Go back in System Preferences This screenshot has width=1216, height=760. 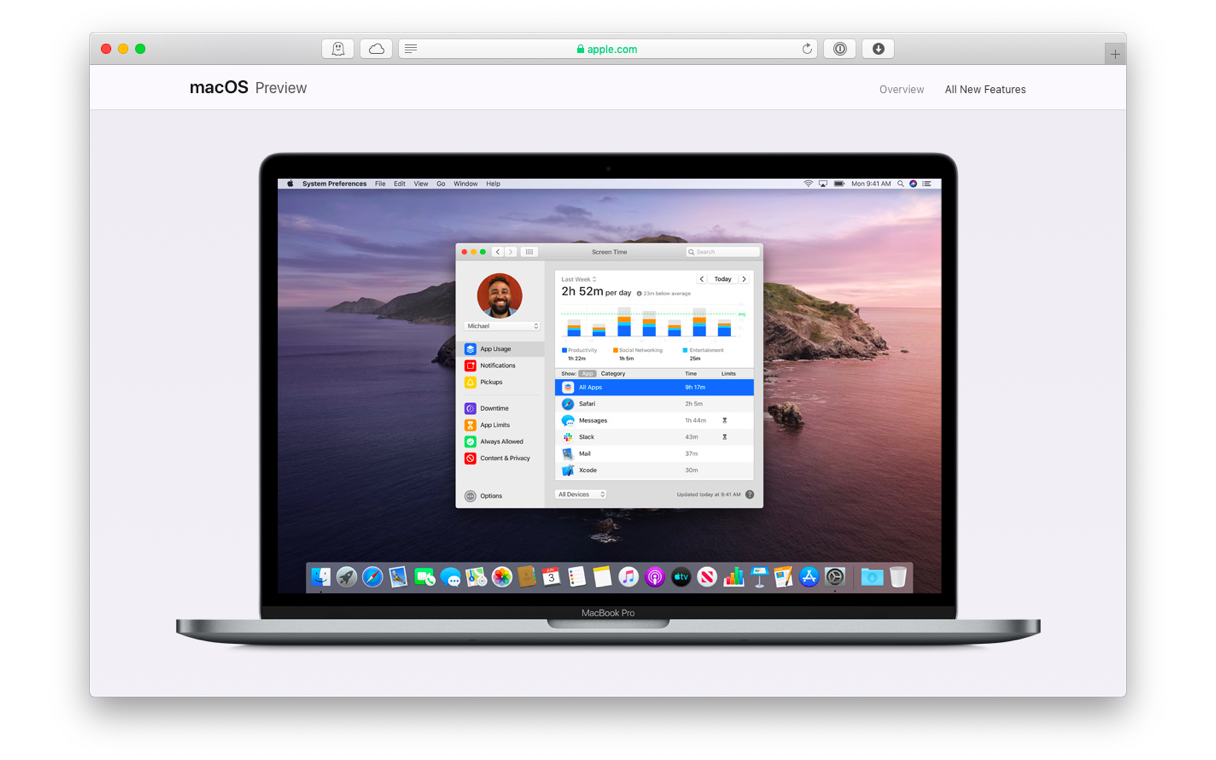click(498, 252)
